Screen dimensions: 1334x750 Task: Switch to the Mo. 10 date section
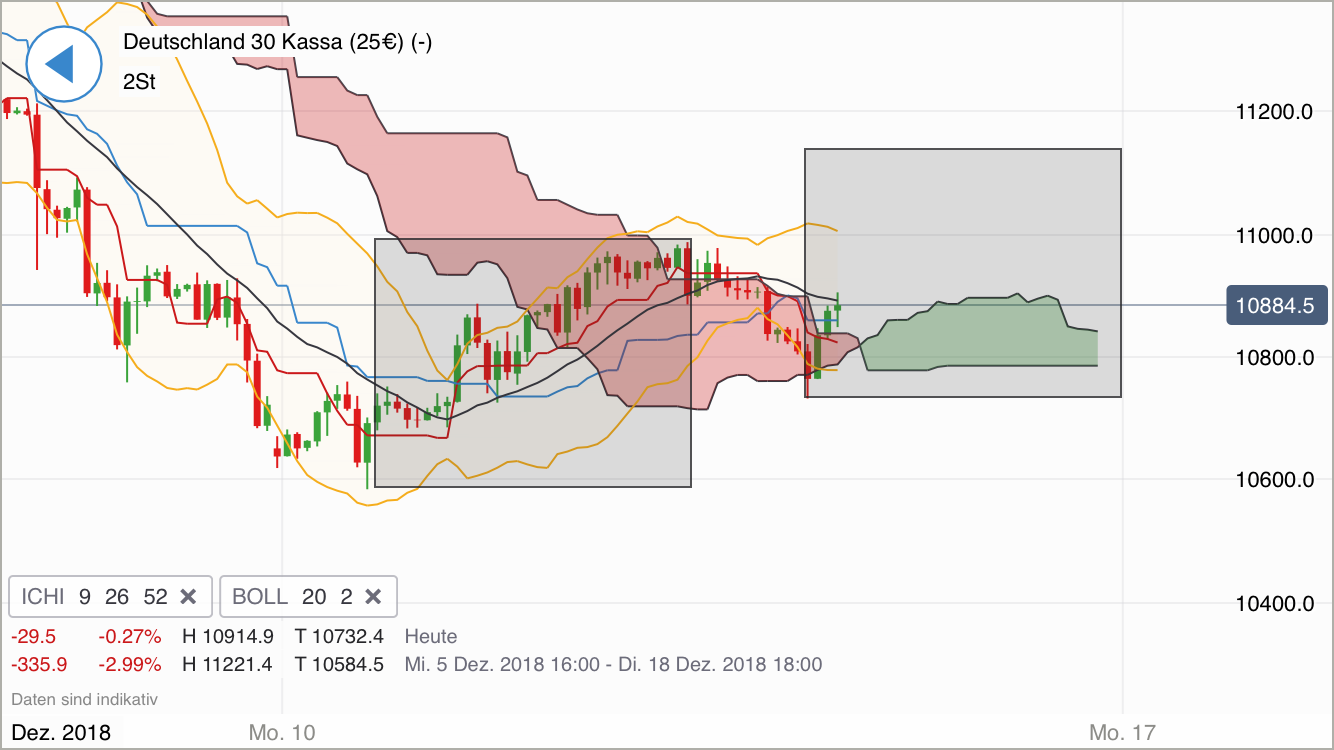point(281,732)
